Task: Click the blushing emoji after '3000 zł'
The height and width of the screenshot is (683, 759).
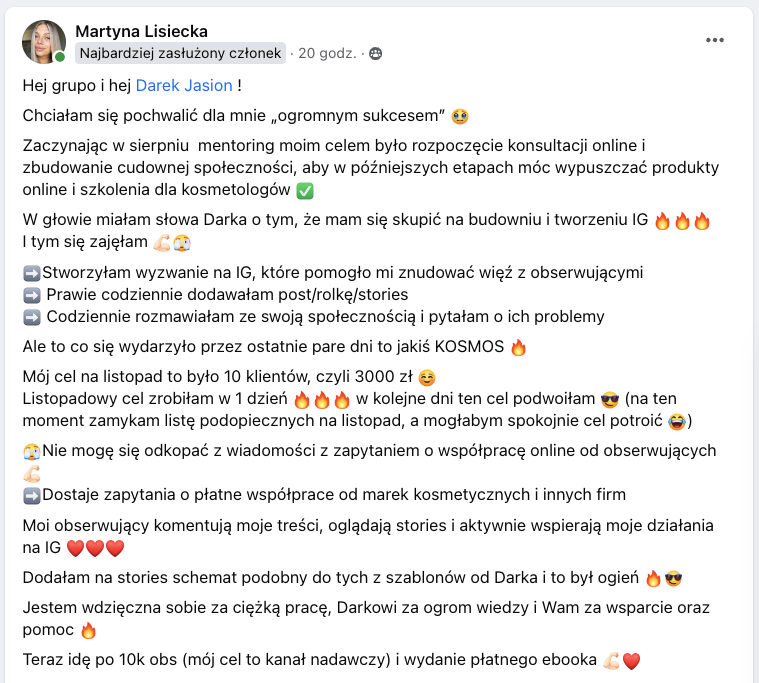Action: pyautogui.click(x=427, y=378)
